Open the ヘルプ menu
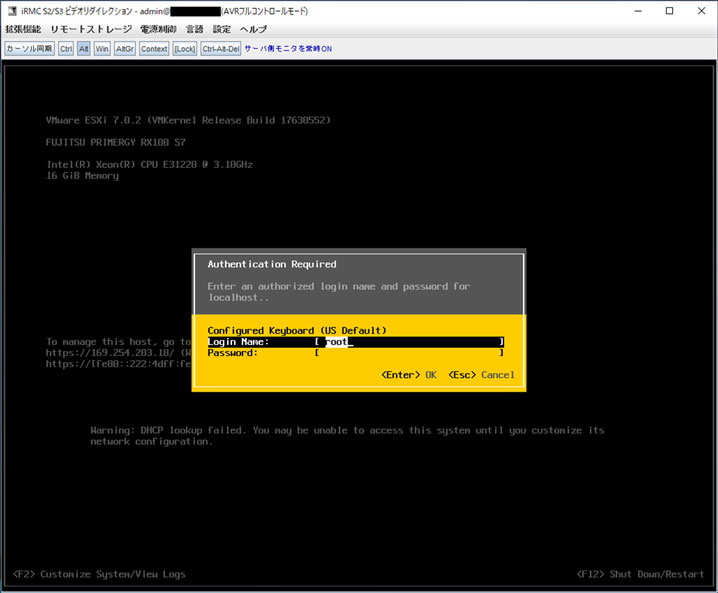718x593 pixels. 253,29
